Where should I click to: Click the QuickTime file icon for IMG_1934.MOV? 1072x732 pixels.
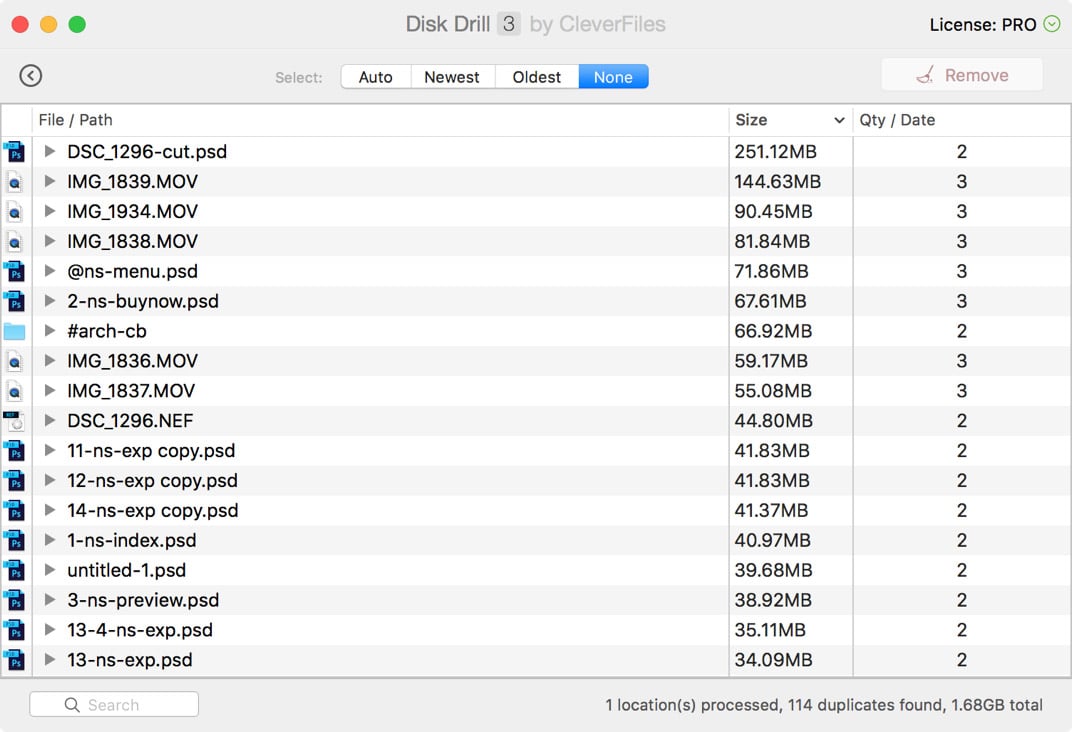pyautogui.click(x=15, y=212)
